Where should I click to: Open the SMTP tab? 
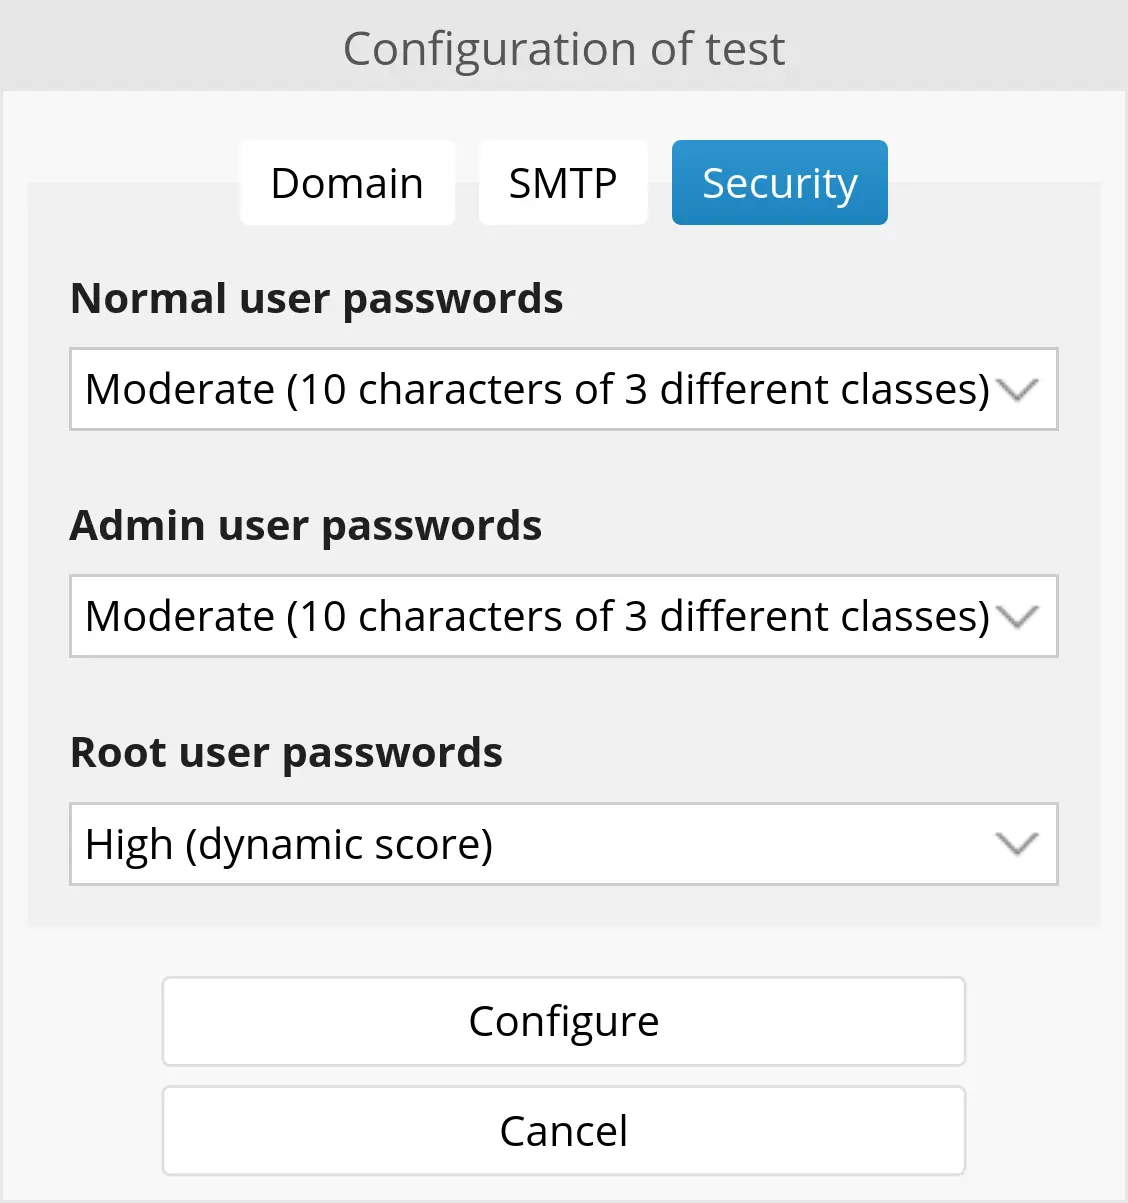563,183
